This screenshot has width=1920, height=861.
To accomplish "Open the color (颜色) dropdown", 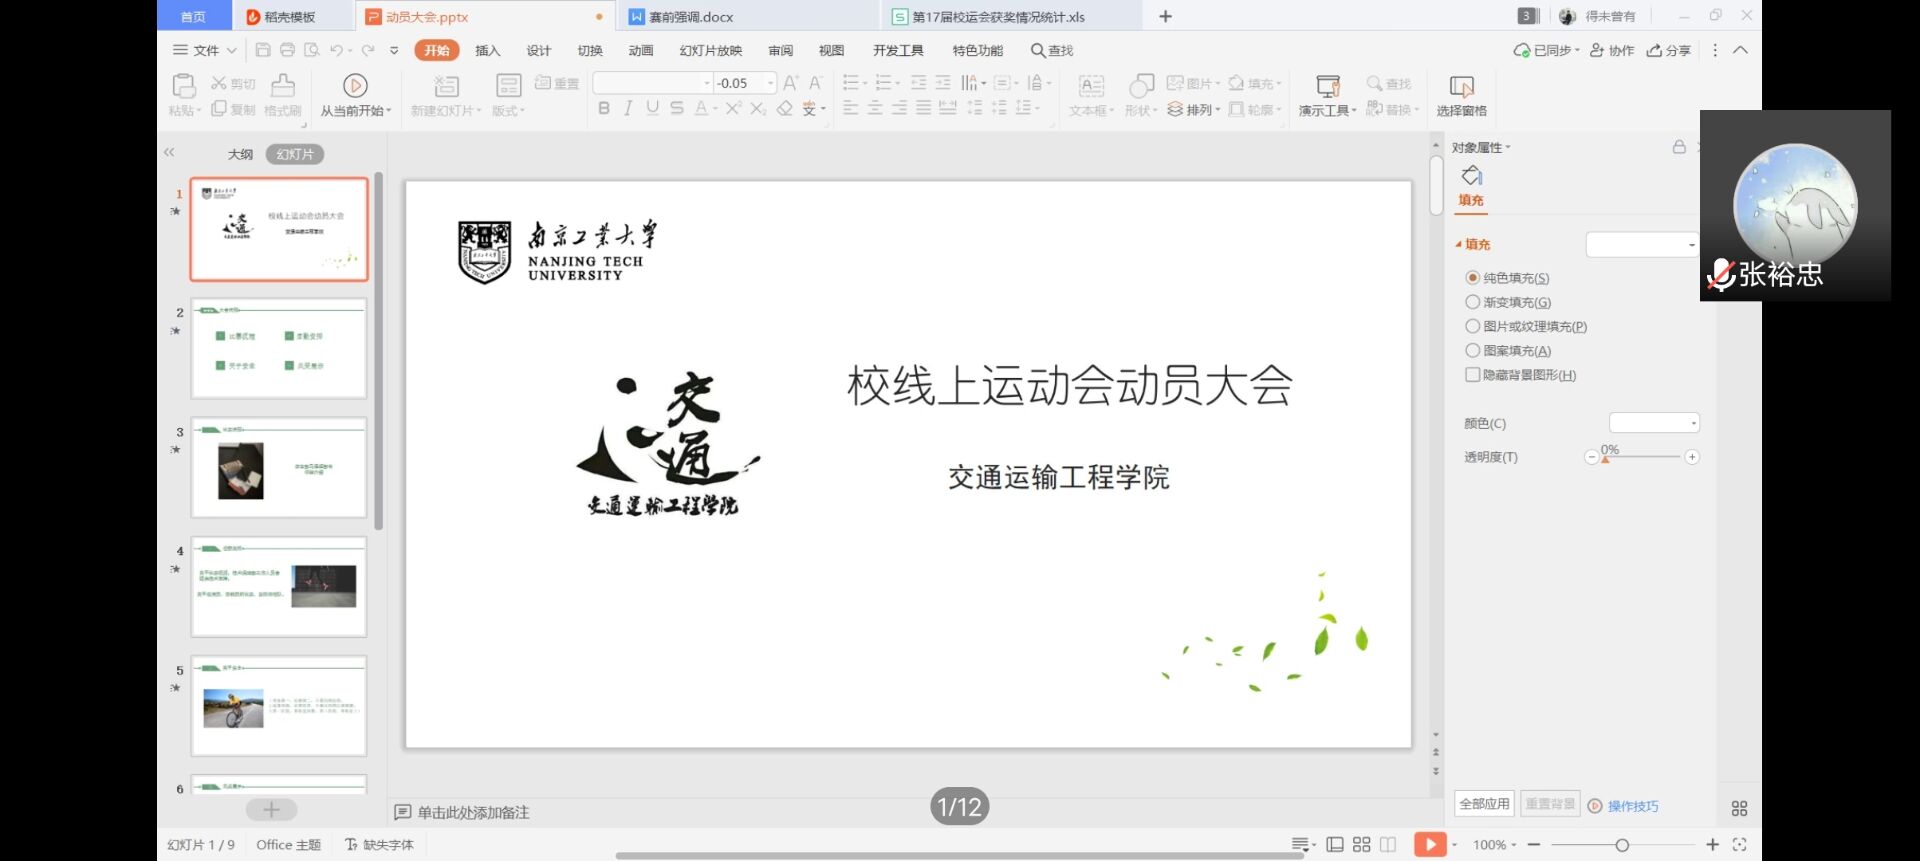I will [x=1654, y=423].
